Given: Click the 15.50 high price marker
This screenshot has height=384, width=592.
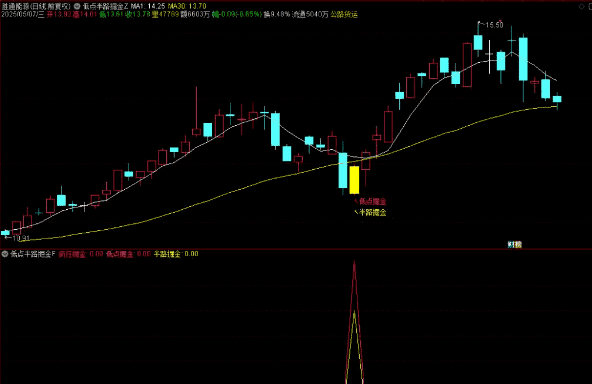Looking at the screenshot, I should coord(491,25).
